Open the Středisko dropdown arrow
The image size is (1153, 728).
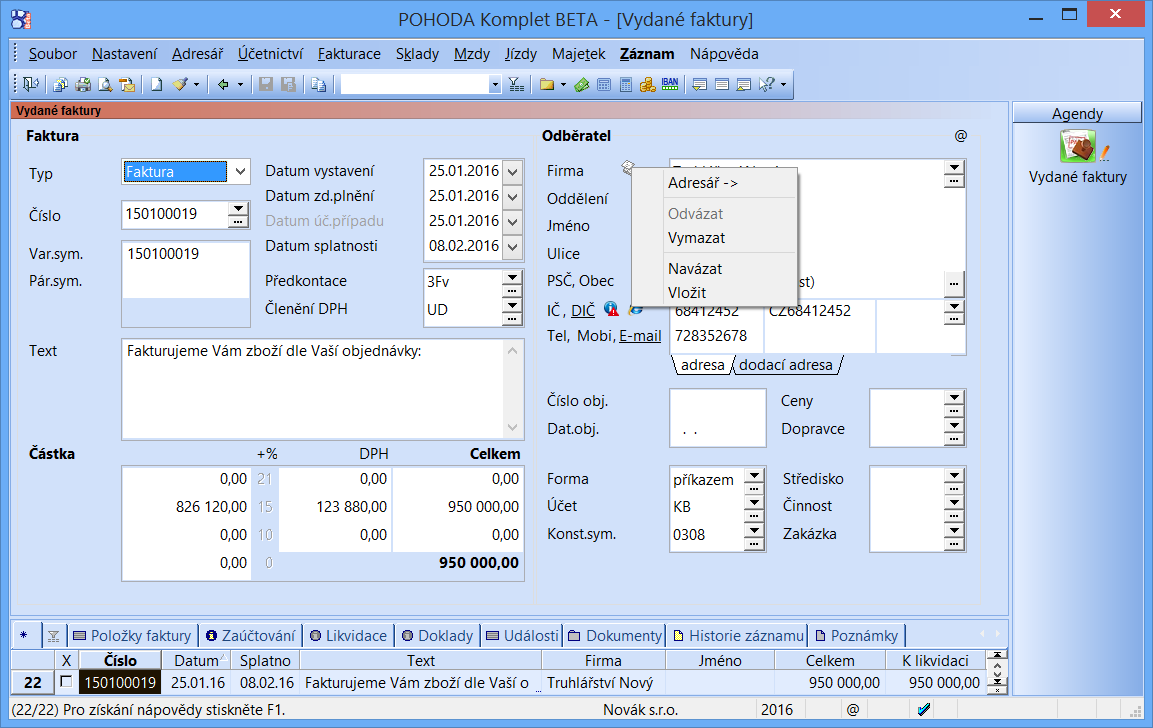954,474
